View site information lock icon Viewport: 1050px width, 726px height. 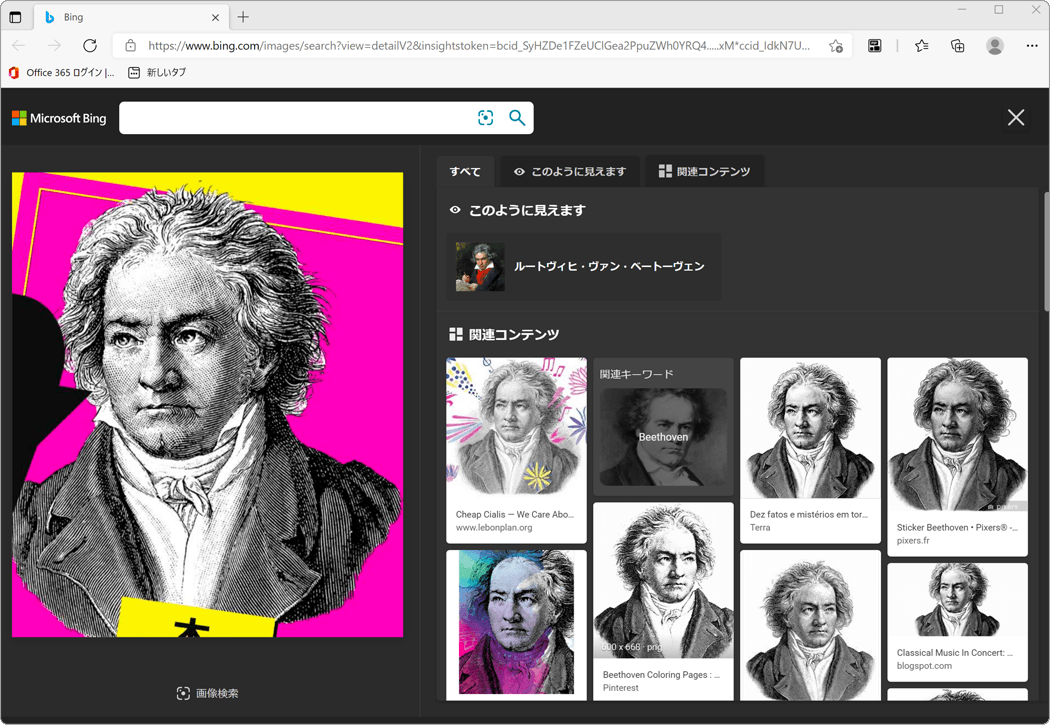point(131,46)
